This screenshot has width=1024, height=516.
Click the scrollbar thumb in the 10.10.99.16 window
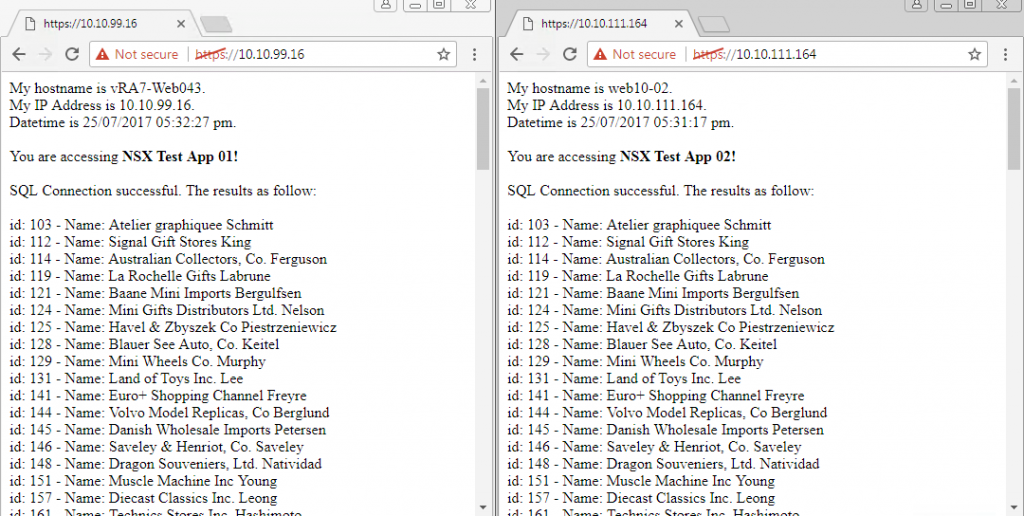pyautogui.click(x=483, y=129)
